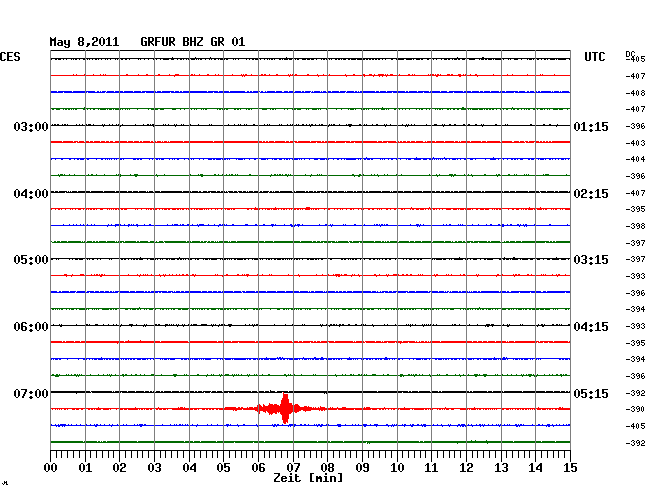Click the earthquake signal burst on the red trace
This screenshot has width=650, height=494.
[285, 408]
